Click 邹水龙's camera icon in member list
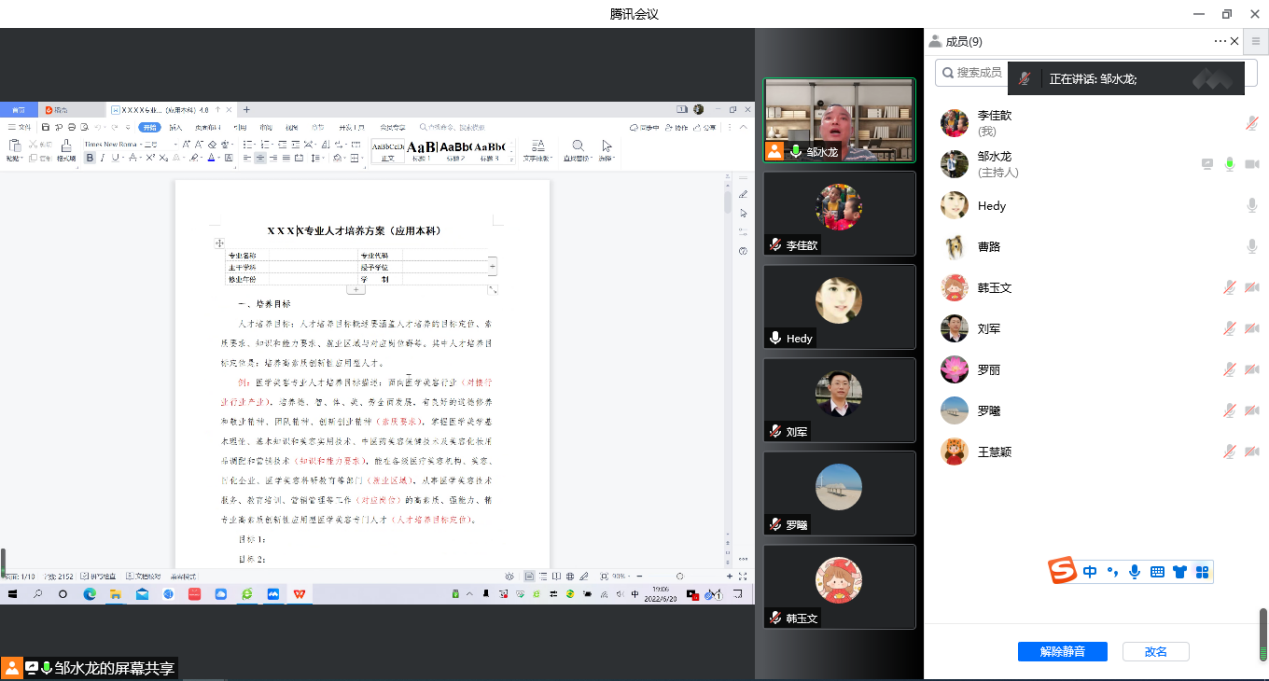 [1251, 164]
